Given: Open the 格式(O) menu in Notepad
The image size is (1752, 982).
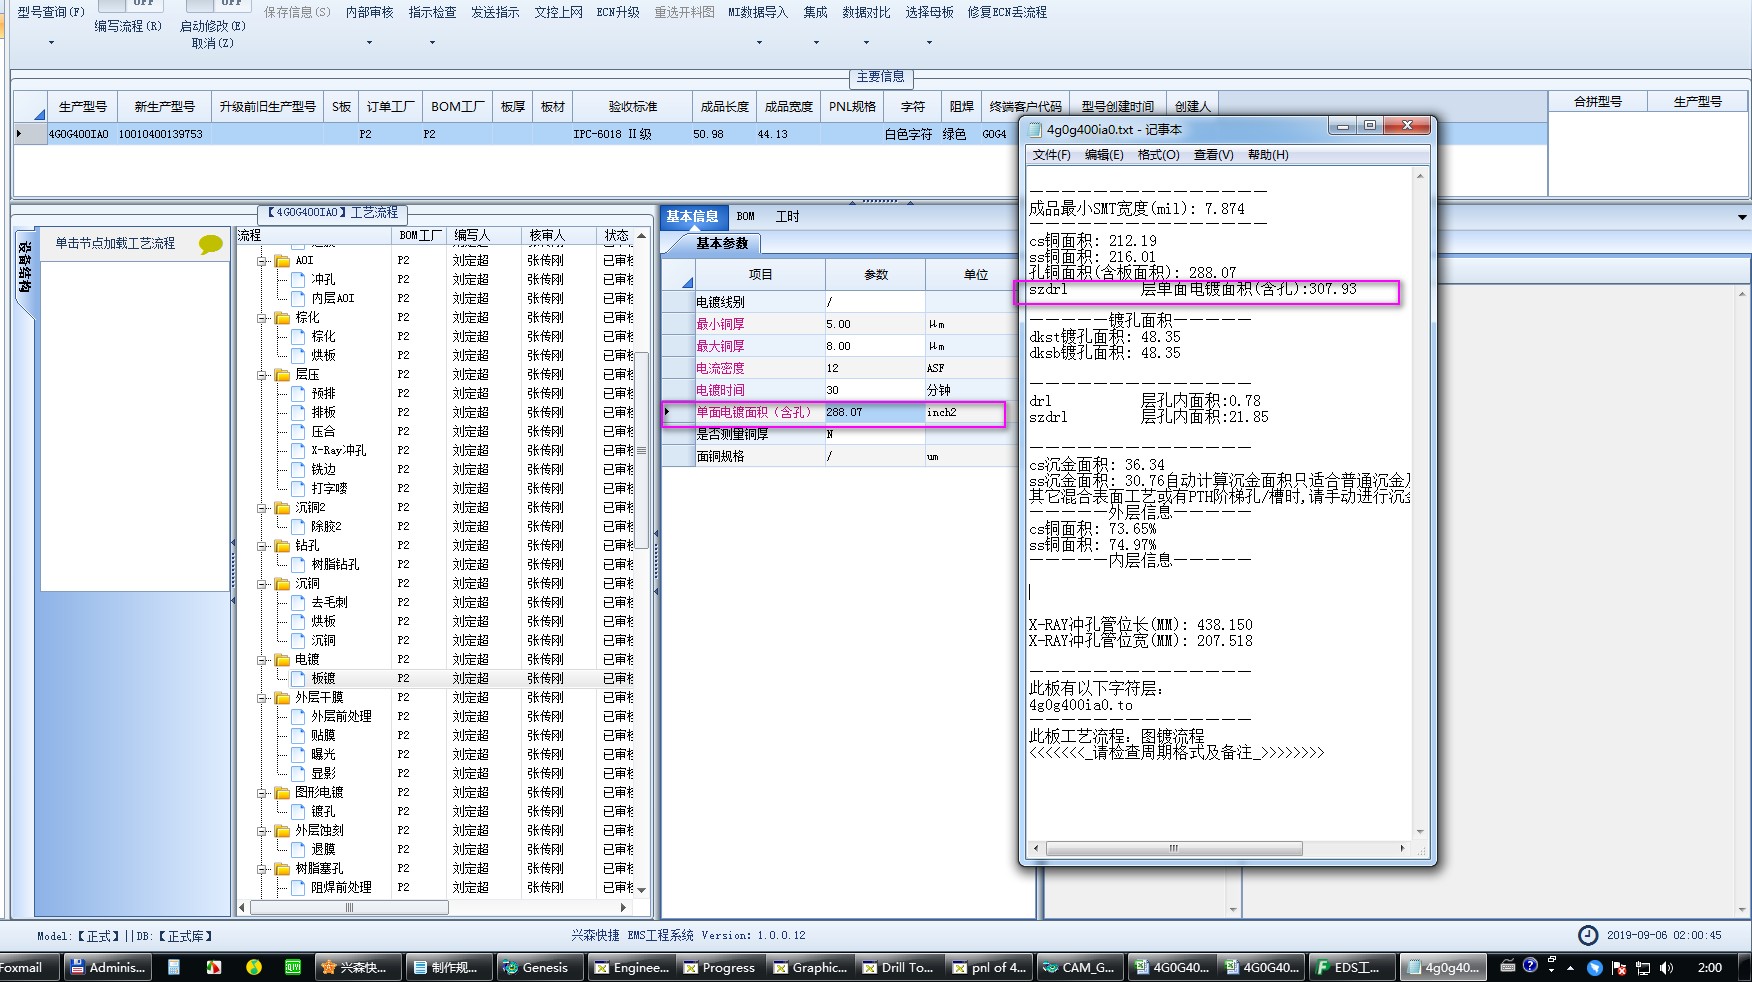Looking at the screenshot, I should coord(1158,155).
